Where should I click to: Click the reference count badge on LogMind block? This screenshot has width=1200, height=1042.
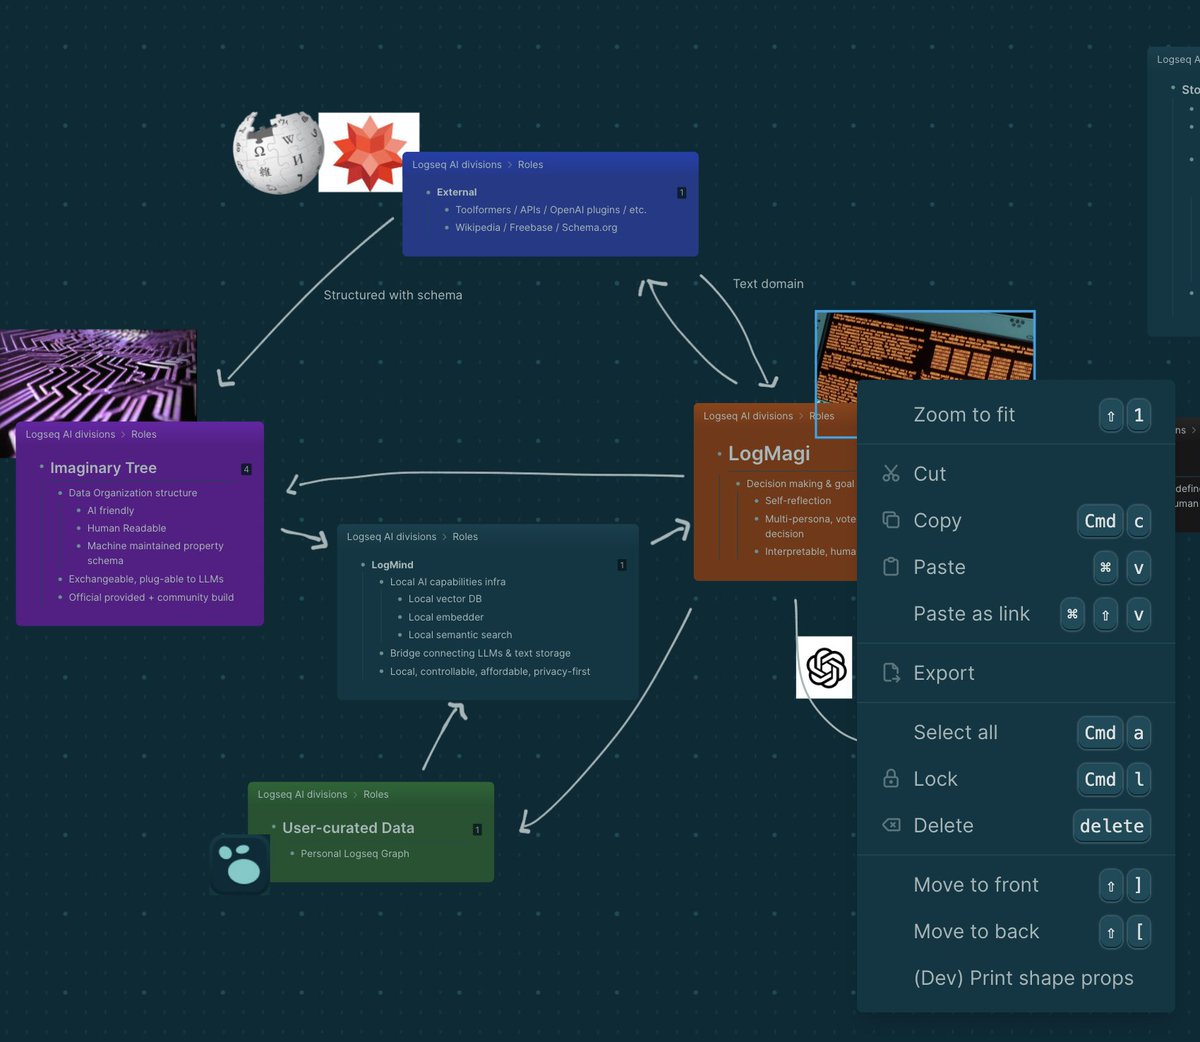622,566
